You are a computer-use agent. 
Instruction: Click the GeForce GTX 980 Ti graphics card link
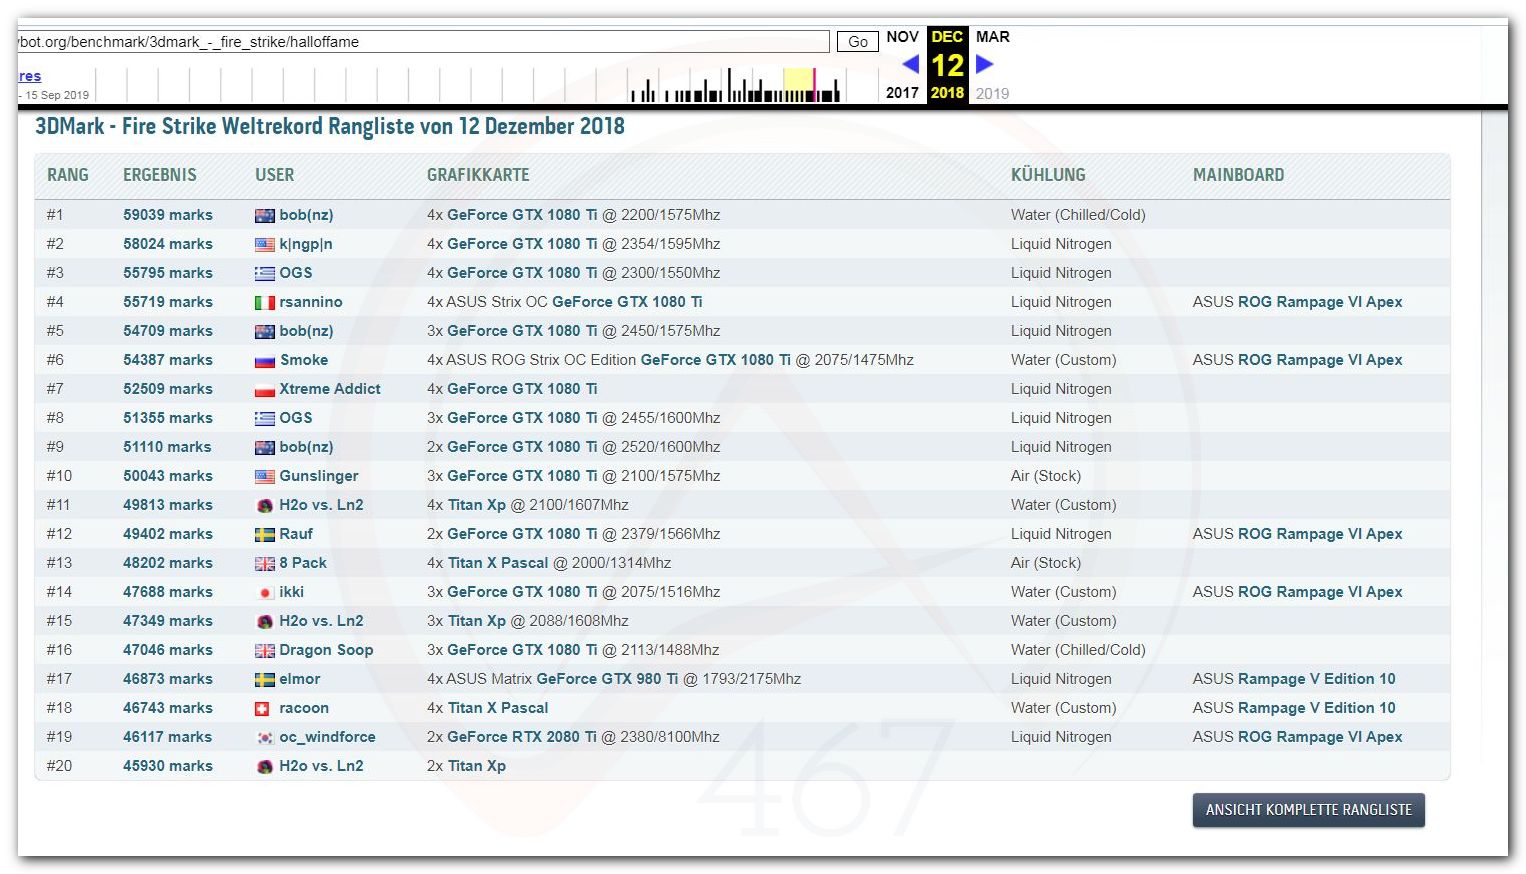607,679
